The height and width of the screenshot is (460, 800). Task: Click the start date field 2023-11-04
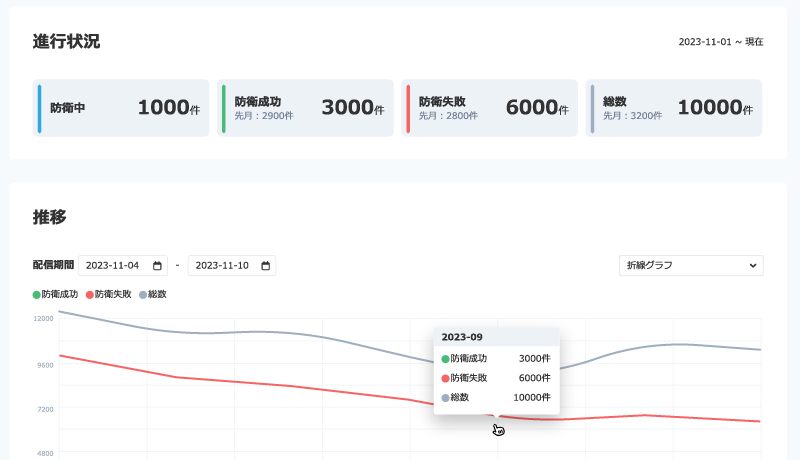click(122, 265)
